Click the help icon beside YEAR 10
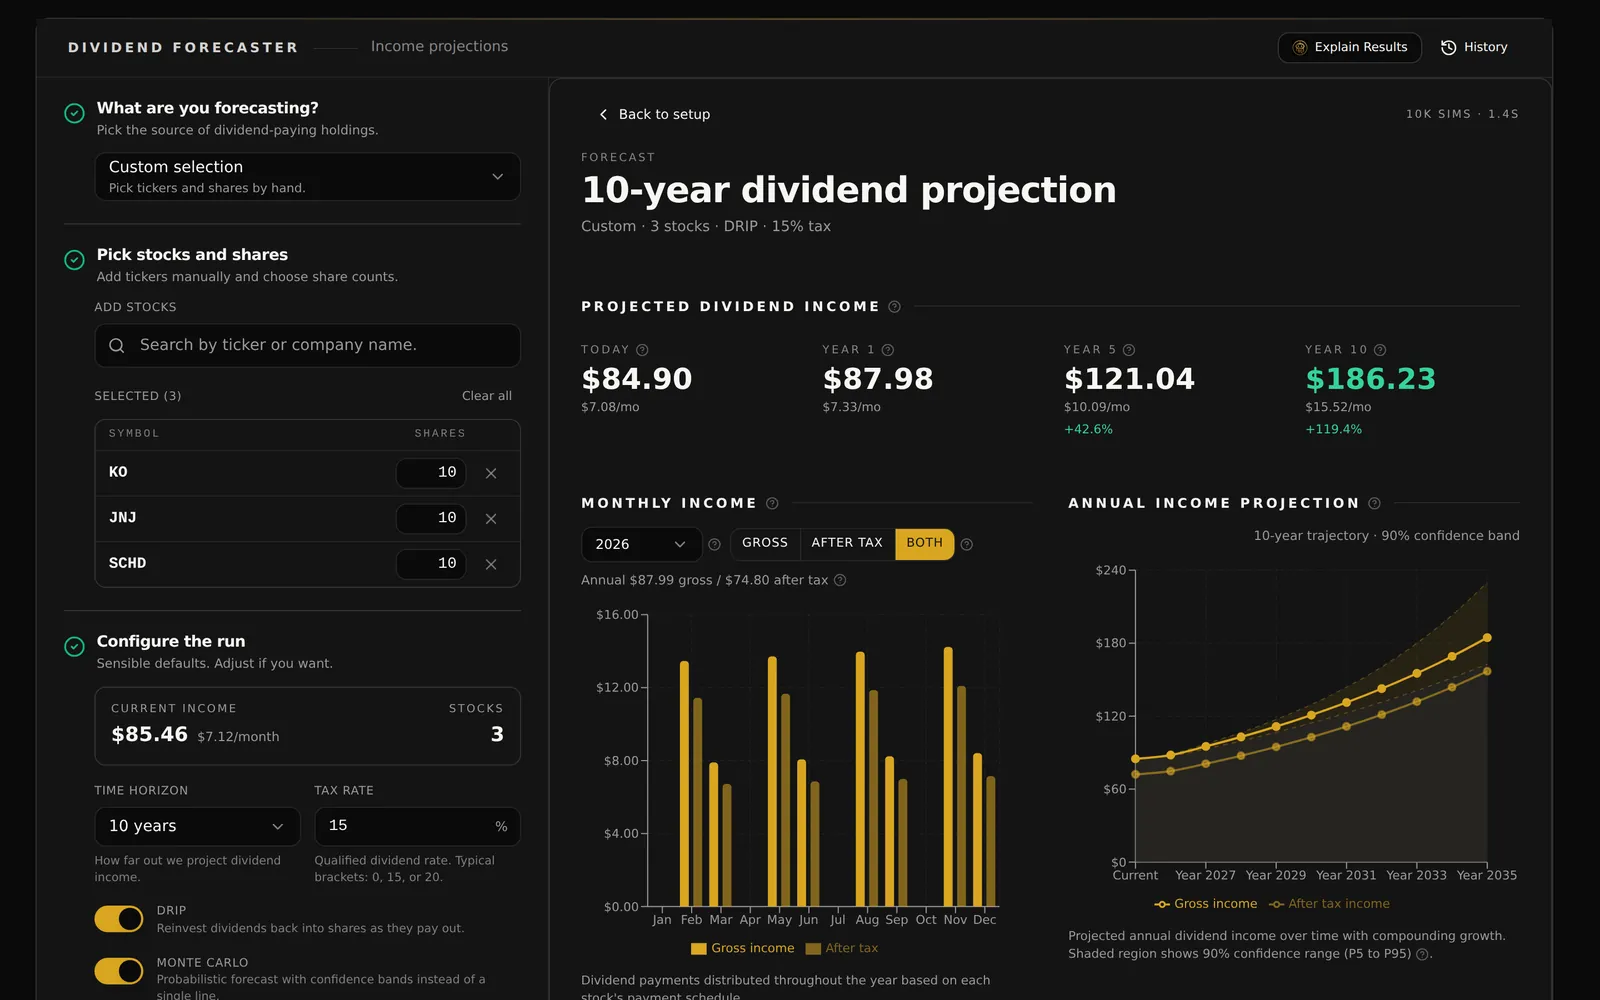 coord(1380,350)
